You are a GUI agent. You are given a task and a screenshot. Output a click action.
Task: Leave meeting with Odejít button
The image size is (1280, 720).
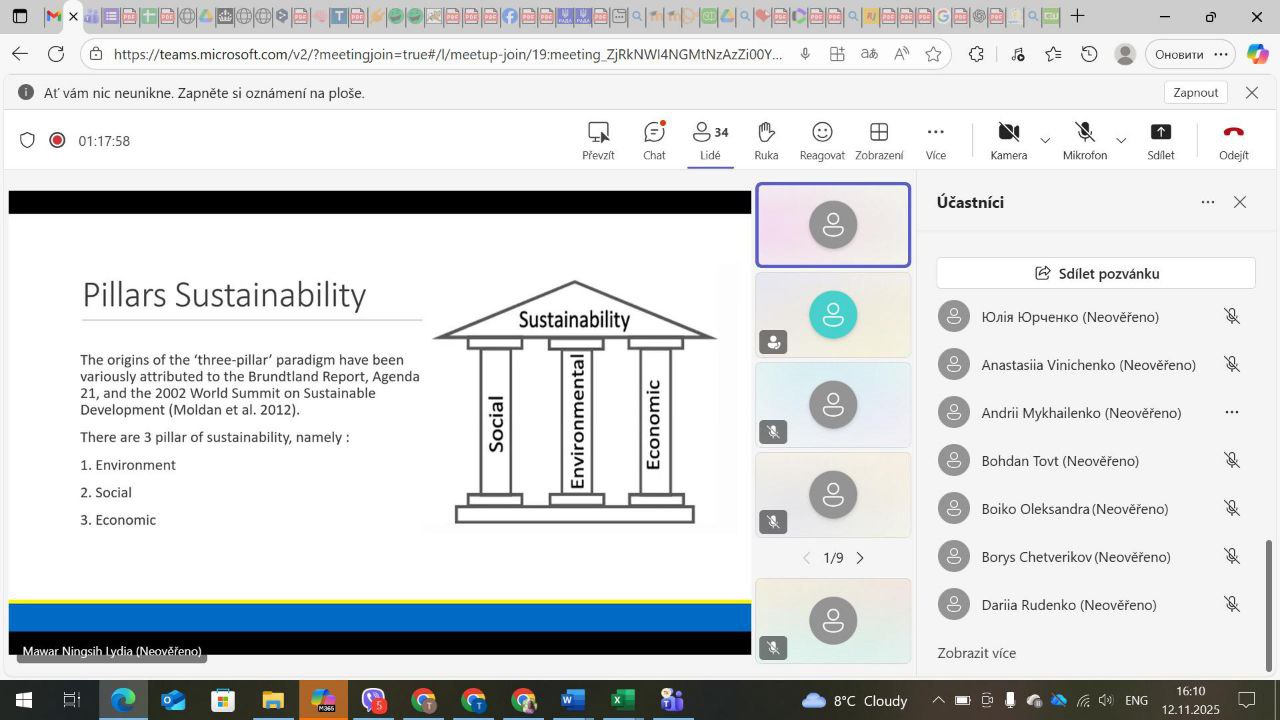click(1233, 140)
